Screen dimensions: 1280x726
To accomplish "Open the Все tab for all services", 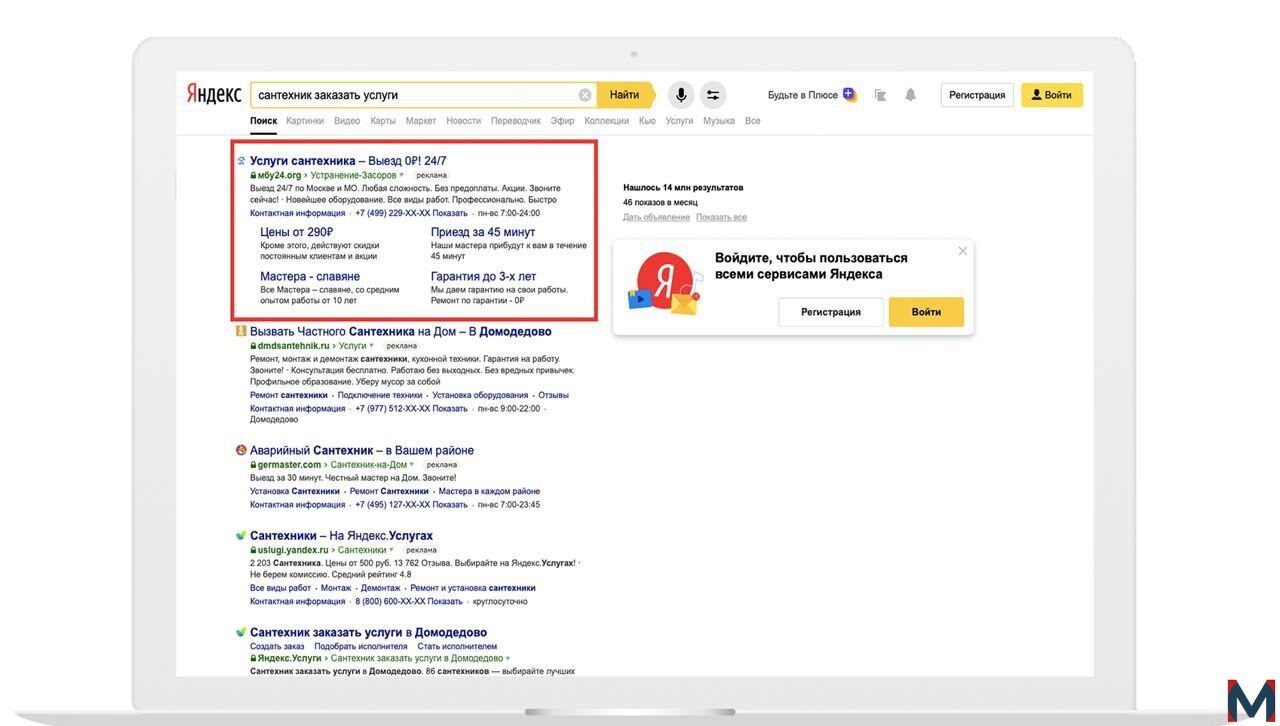I will (x=753, y=121).
